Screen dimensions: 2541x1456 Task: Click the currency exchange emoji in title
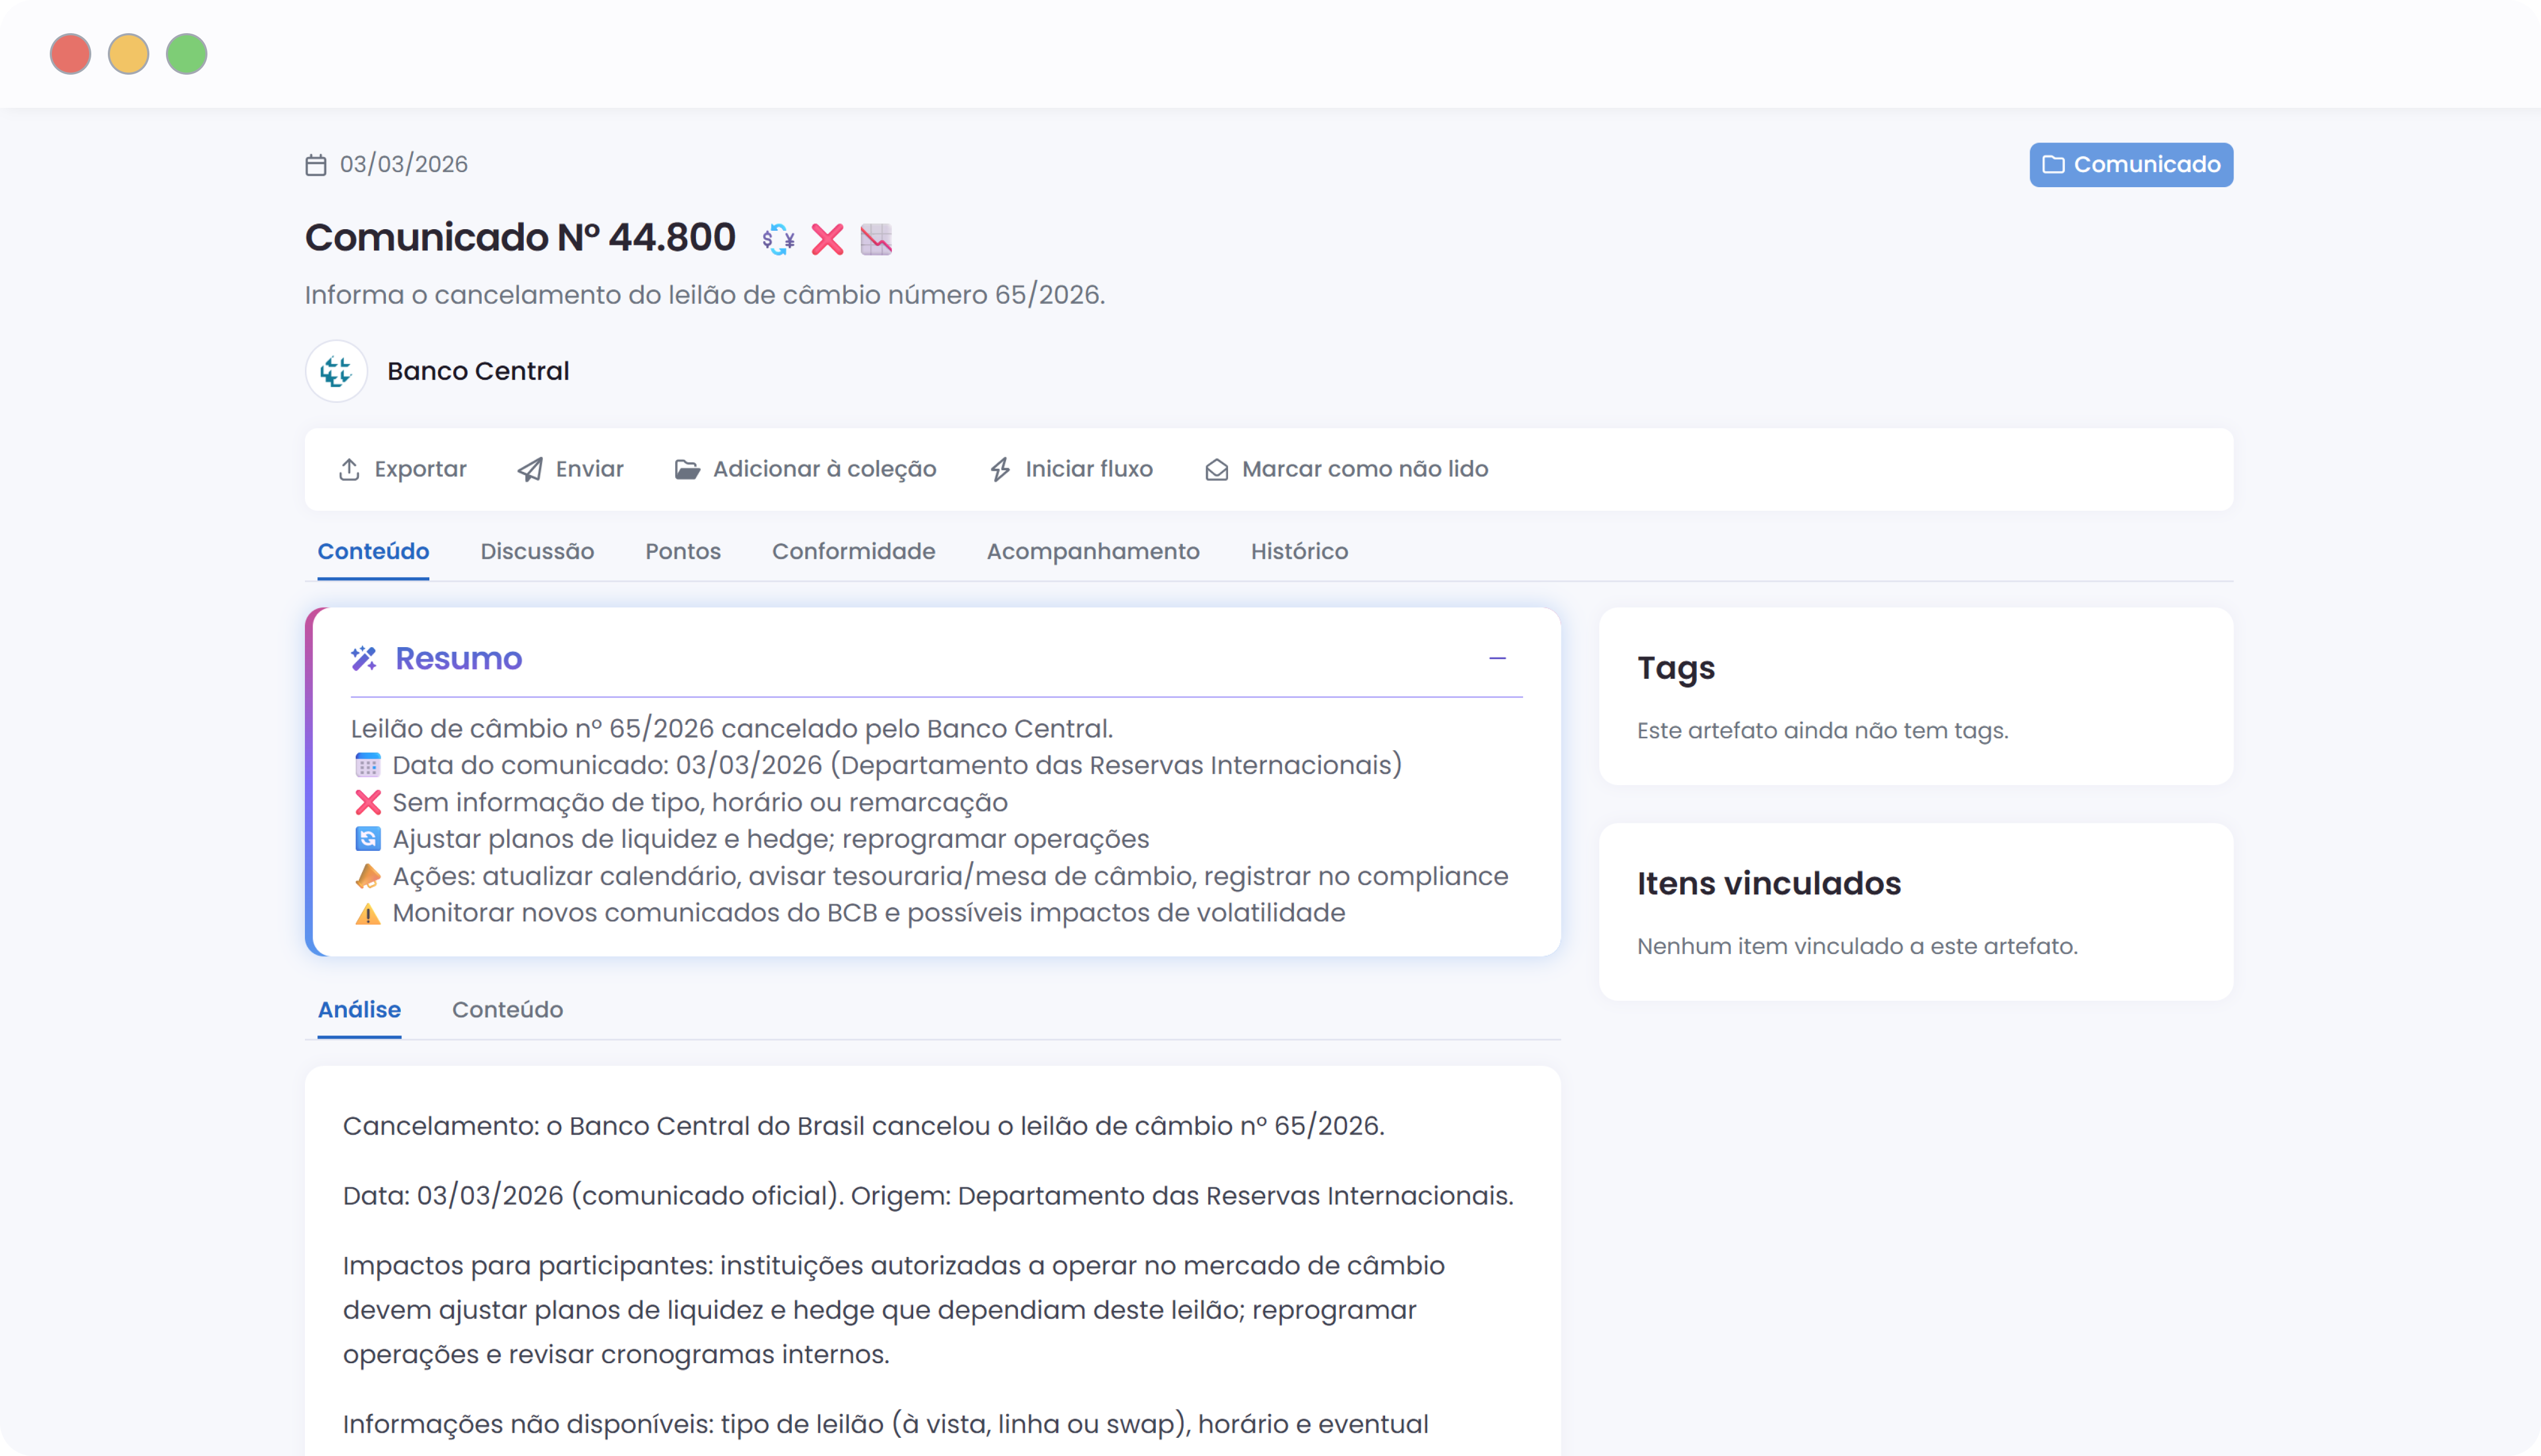coord(778,239)
